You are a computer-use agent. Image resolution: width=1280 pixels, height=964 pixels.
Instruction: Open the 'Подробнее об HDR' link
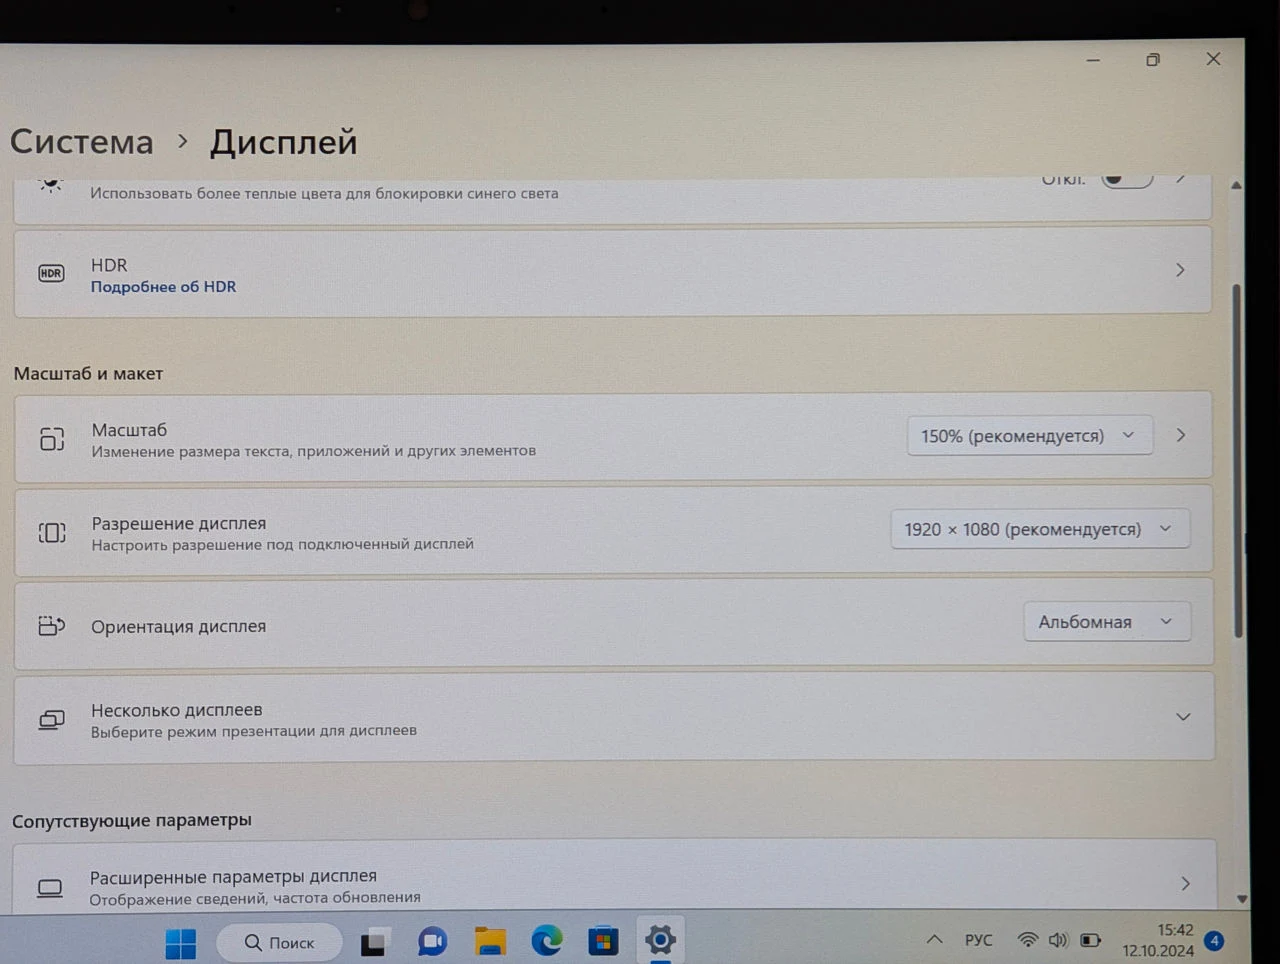(x=163, y=287)
